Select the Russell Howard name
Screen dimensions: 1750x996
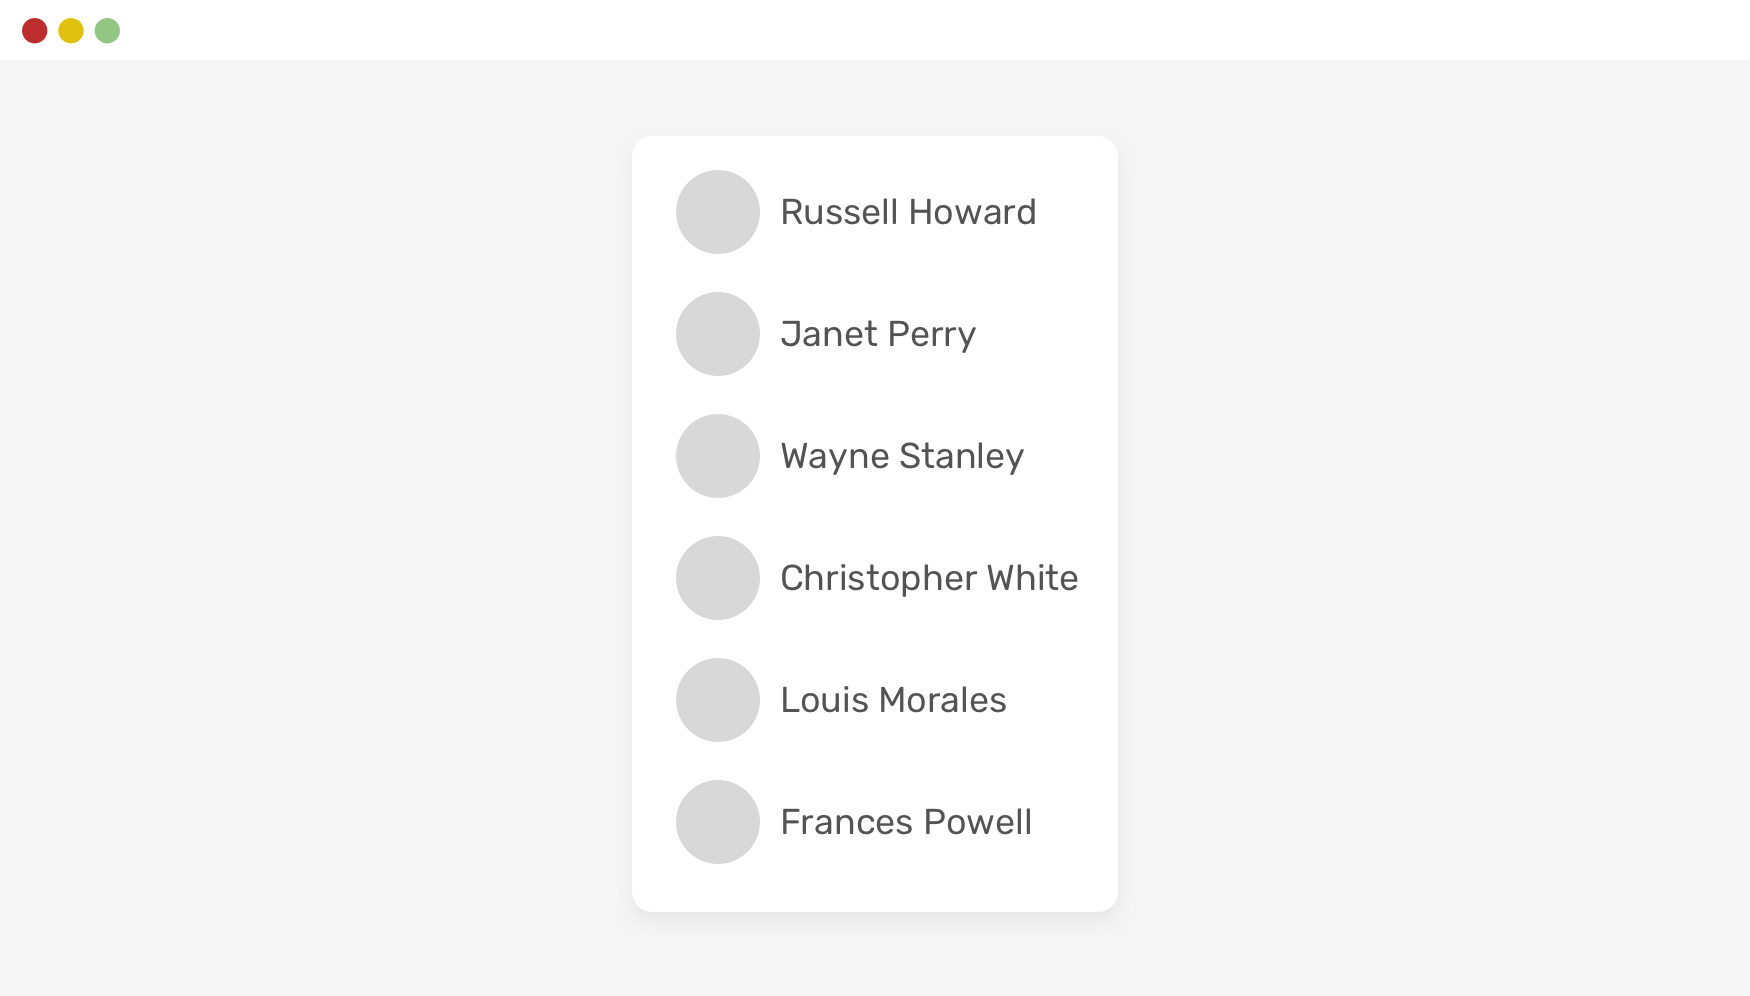click(907, 212)
